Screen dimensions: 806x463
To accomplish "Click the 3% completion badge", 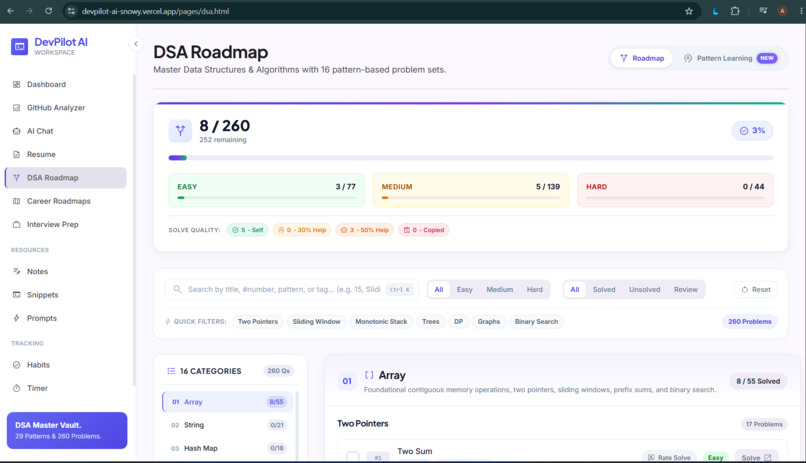I will 752,131.
